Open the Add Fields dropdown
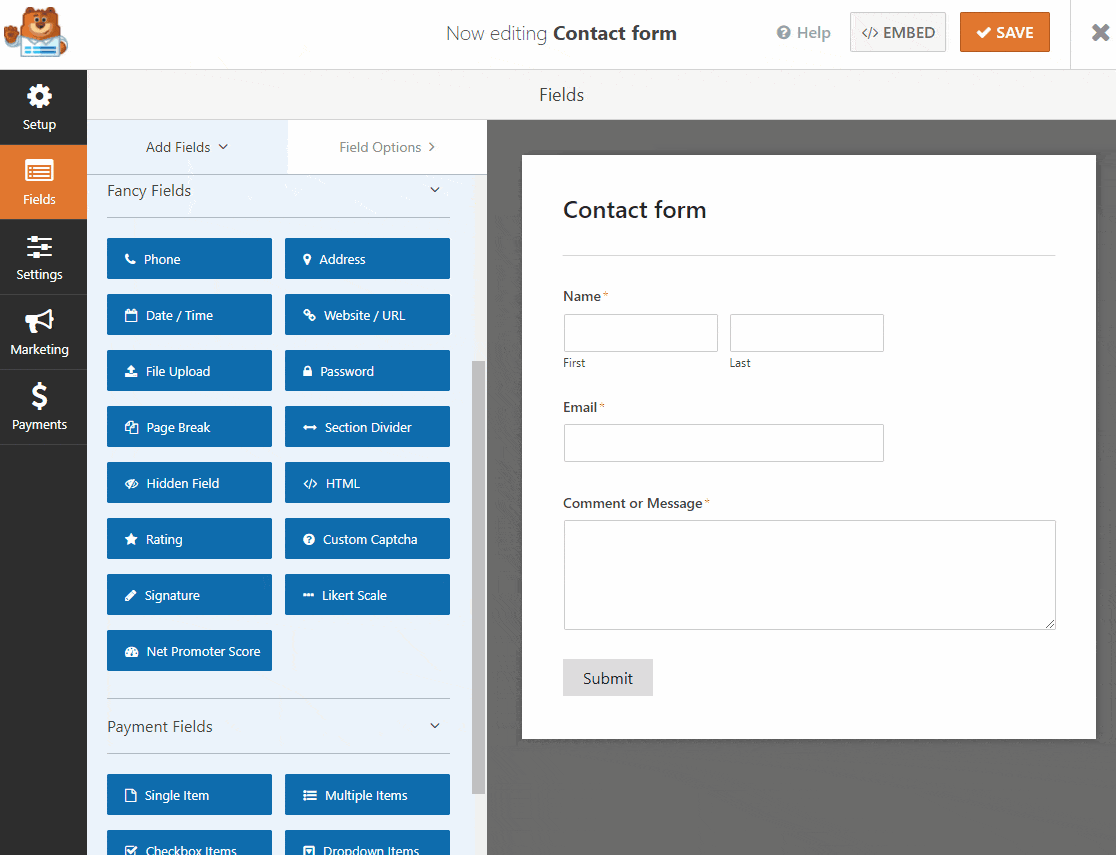Image resolution: width=1116 pixels, height=855 pixels. (187, 146)
